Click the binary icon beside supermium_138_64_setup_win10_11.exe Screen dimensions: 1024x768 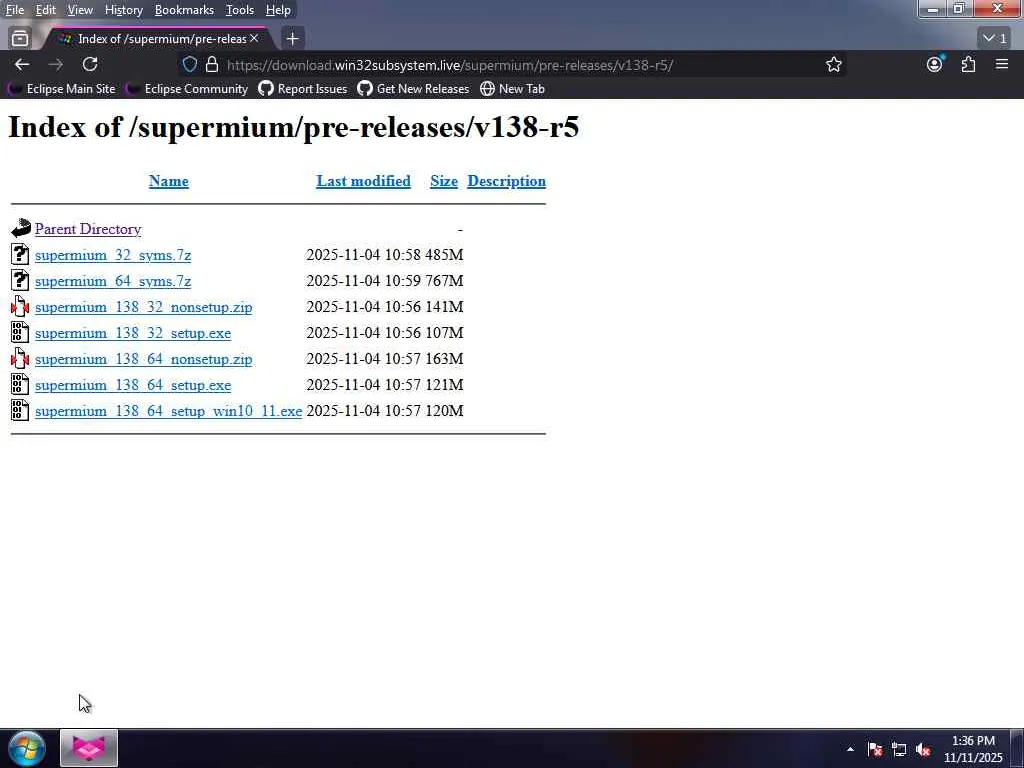pos(20,411)
